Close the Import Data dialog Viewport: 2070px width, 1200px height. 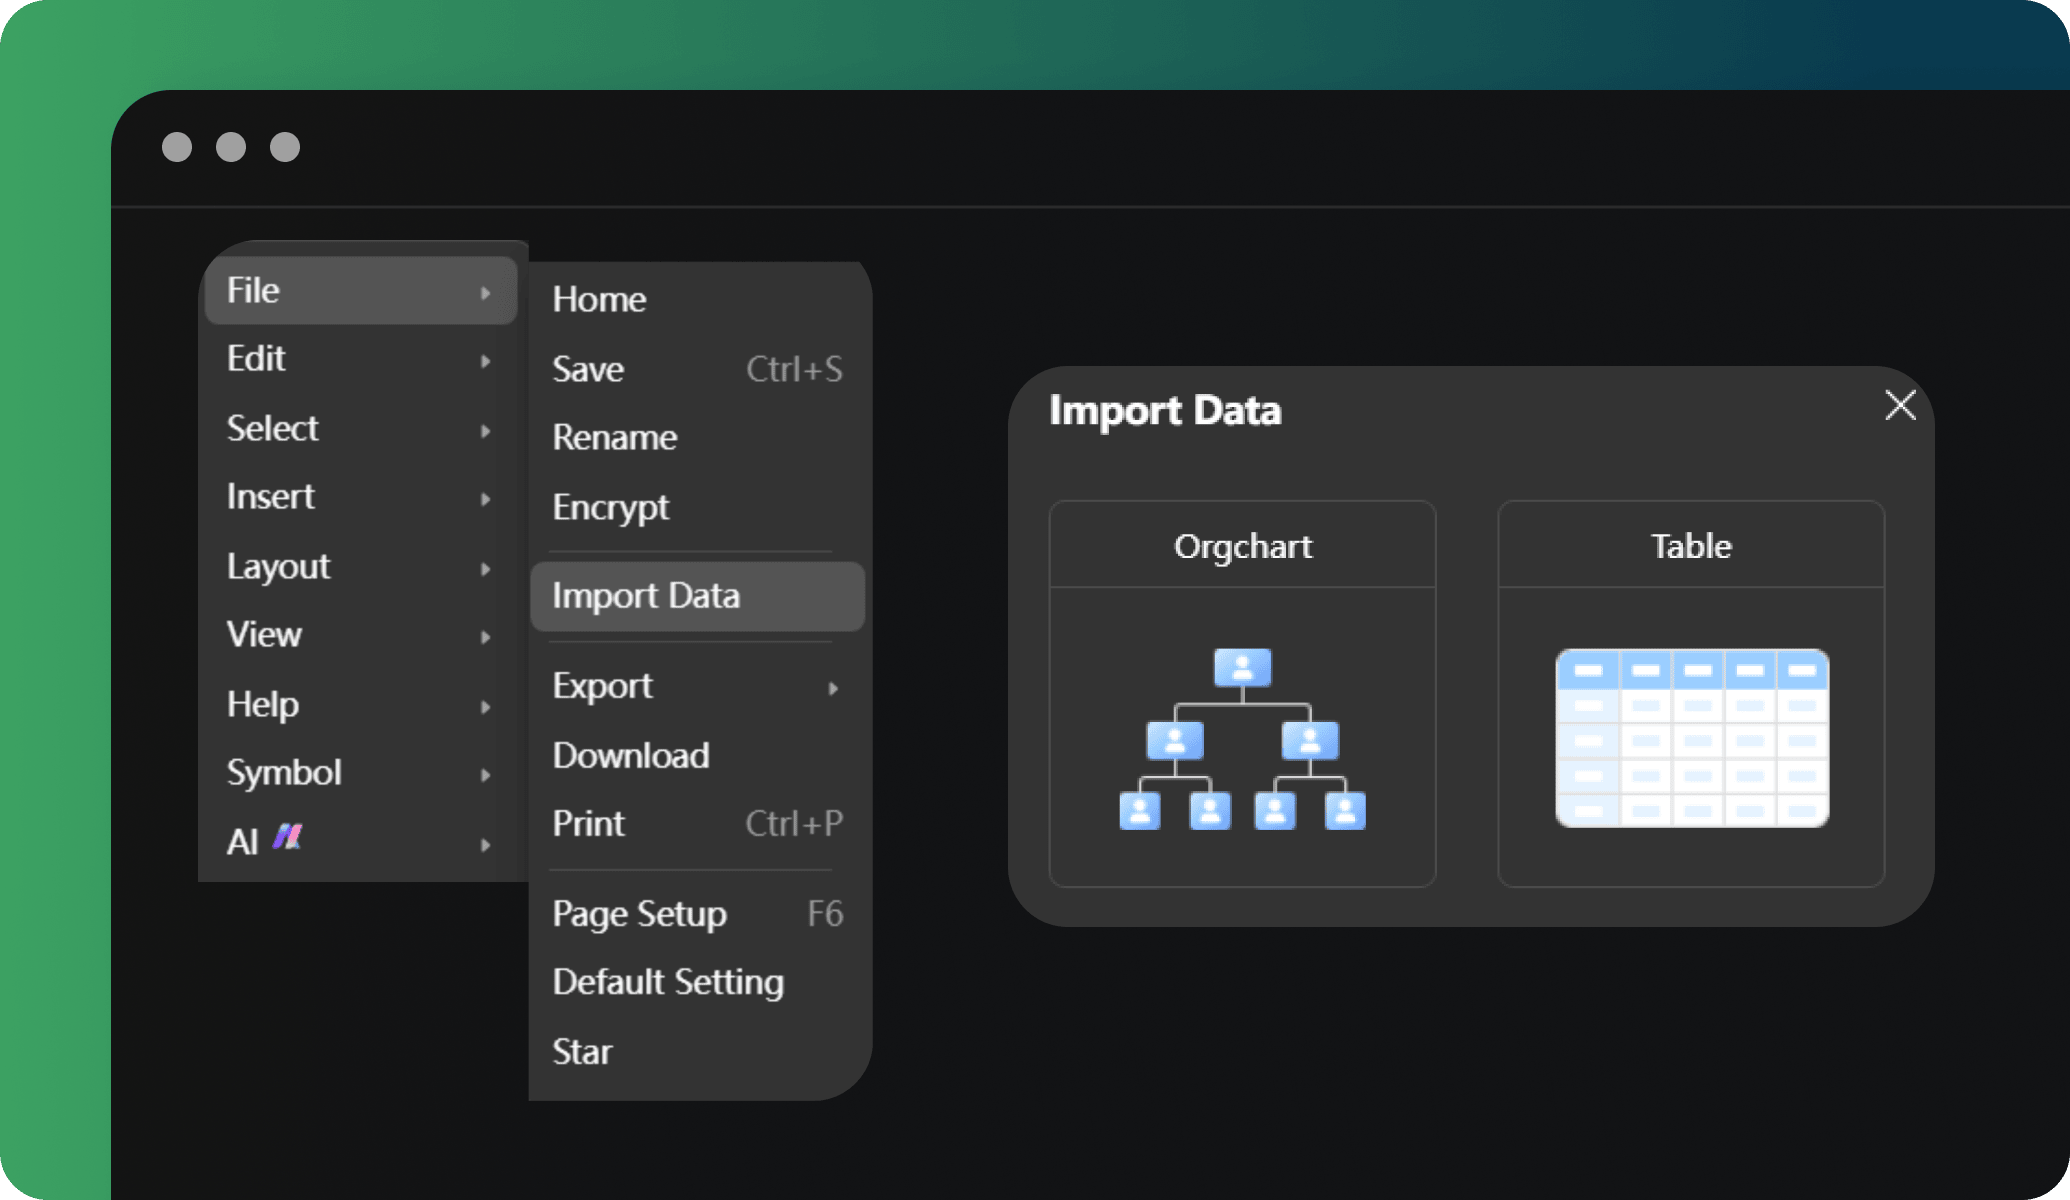[x=1901, y=406]
